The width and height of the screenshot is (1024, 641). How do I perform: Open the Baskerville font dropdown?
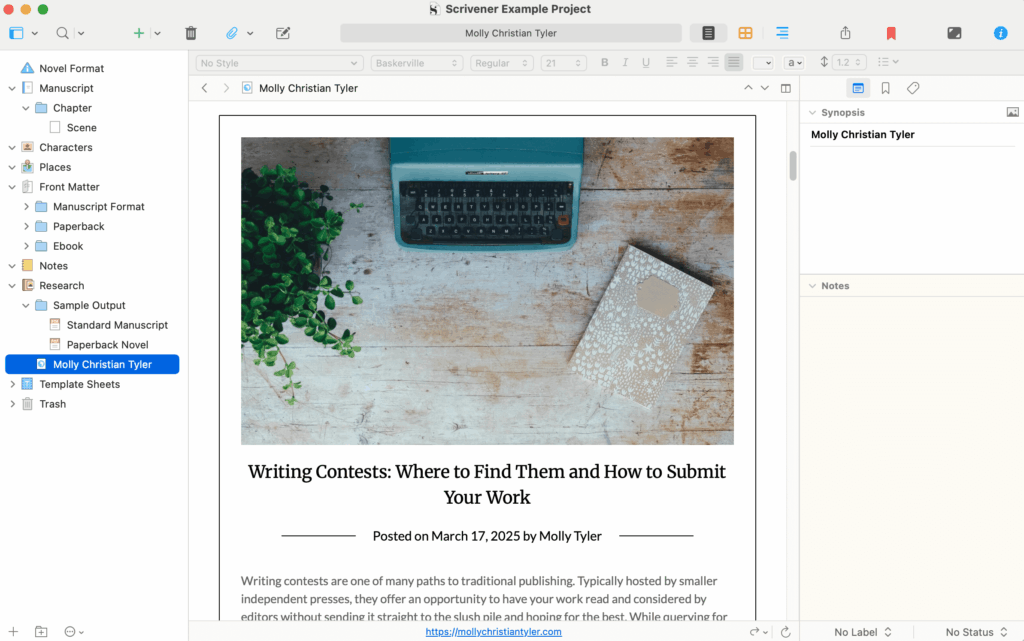[417, 63]
